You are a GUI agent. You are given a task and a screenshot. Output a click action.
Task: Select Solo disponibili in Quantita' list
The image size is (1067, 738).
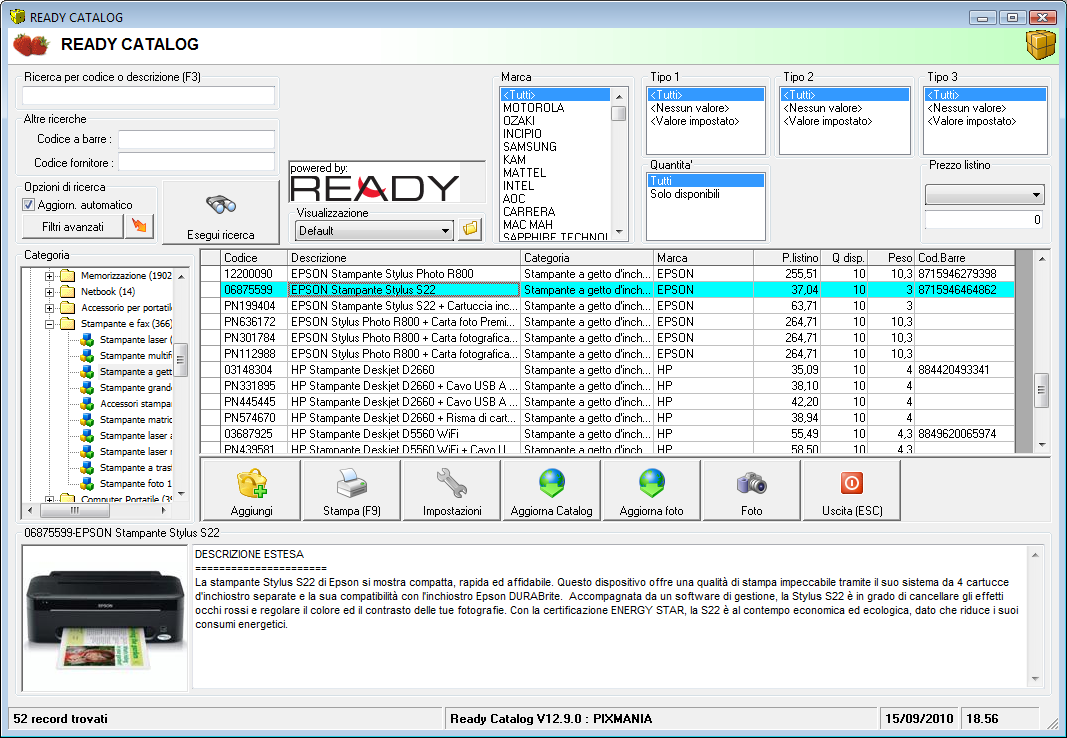click(705, 194)
